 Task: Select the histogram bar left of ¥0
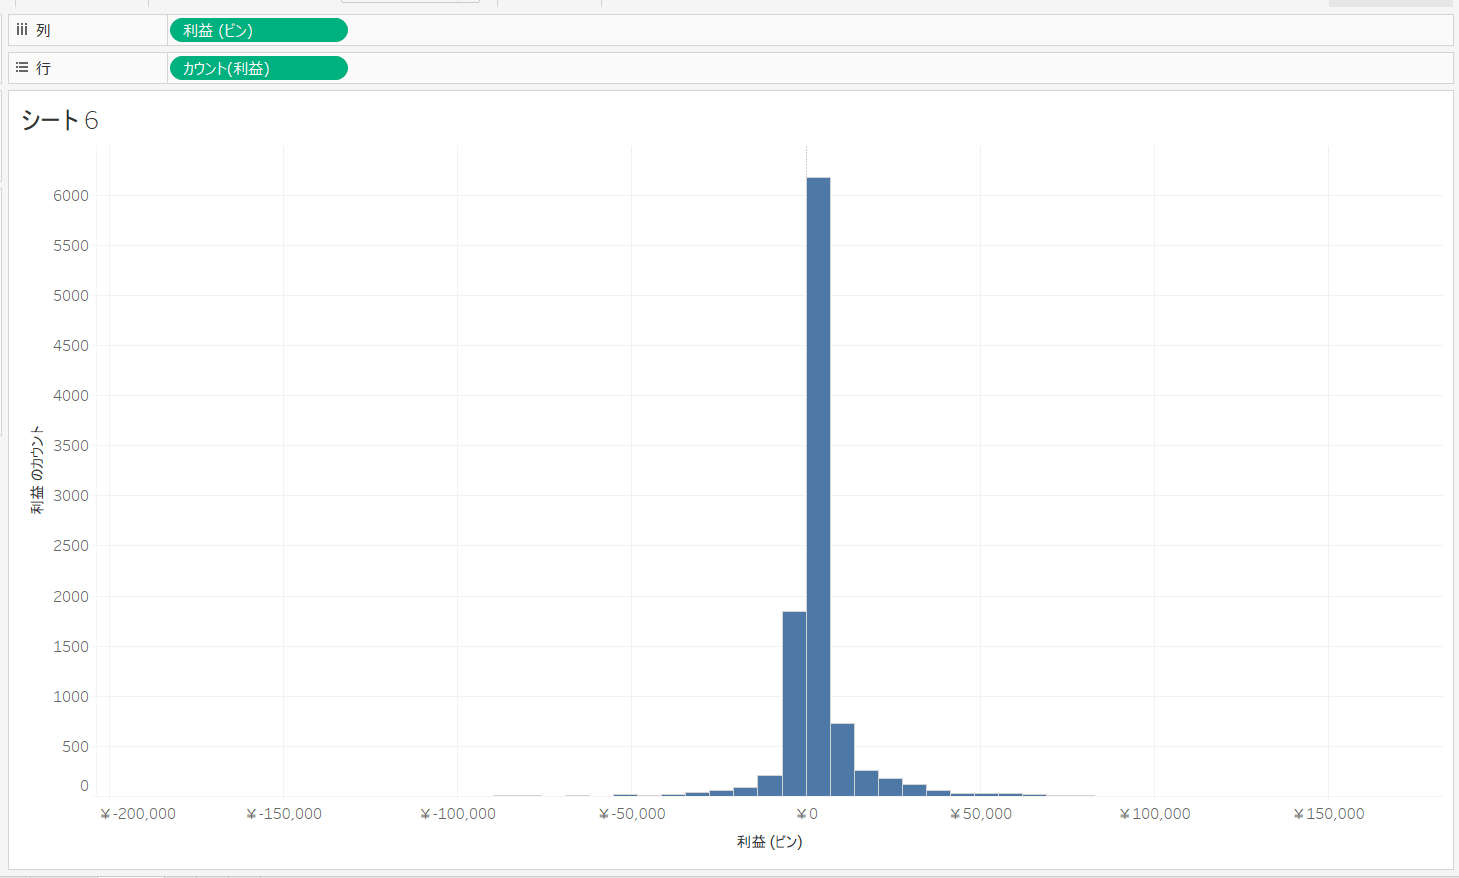point(794,703)
